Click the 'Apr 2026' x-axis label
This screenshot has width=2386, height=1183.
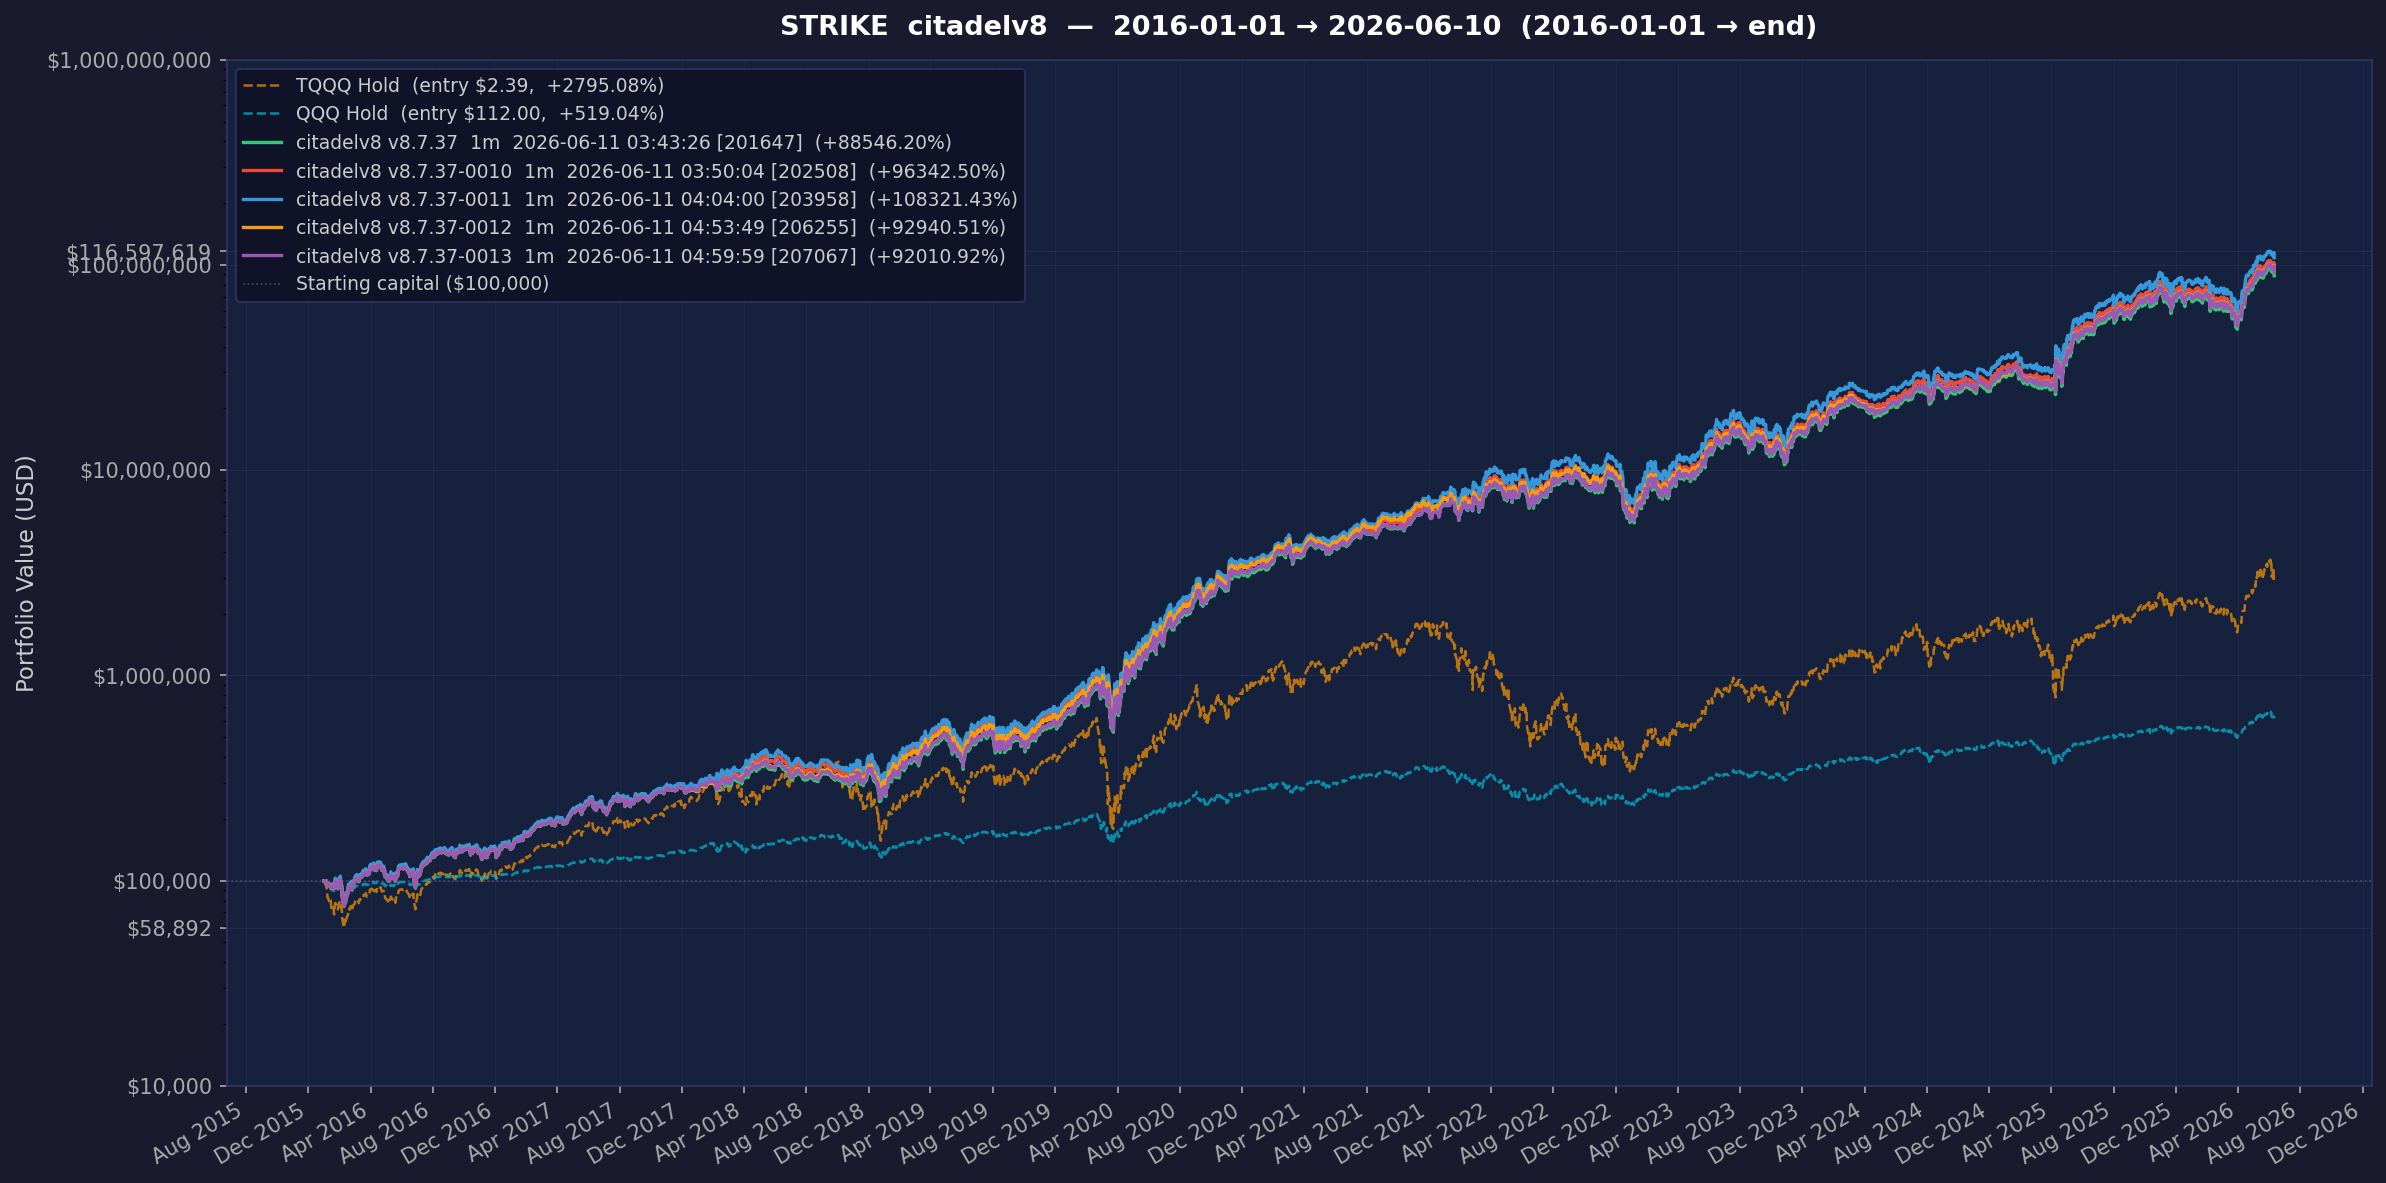[2189, 1132]
